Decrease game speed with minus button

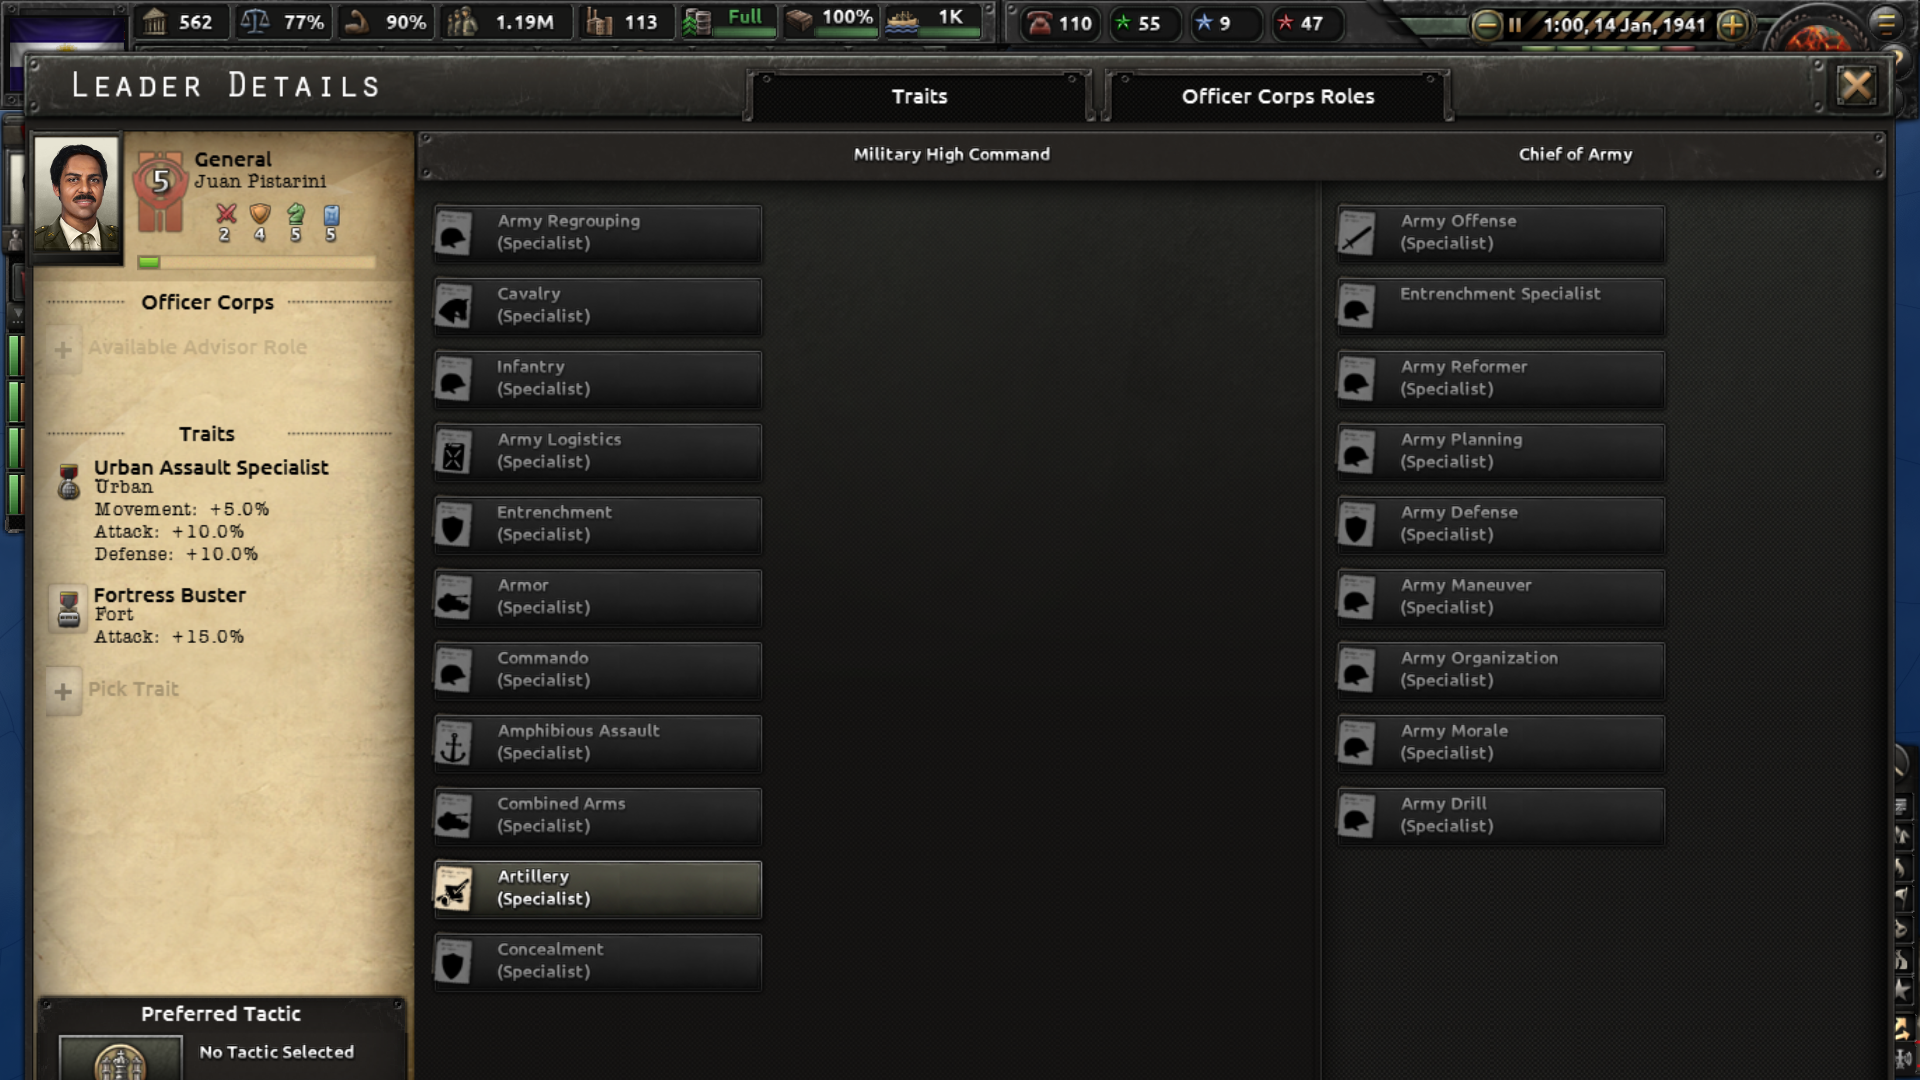pyautogui.click(x=1487, y=24)
